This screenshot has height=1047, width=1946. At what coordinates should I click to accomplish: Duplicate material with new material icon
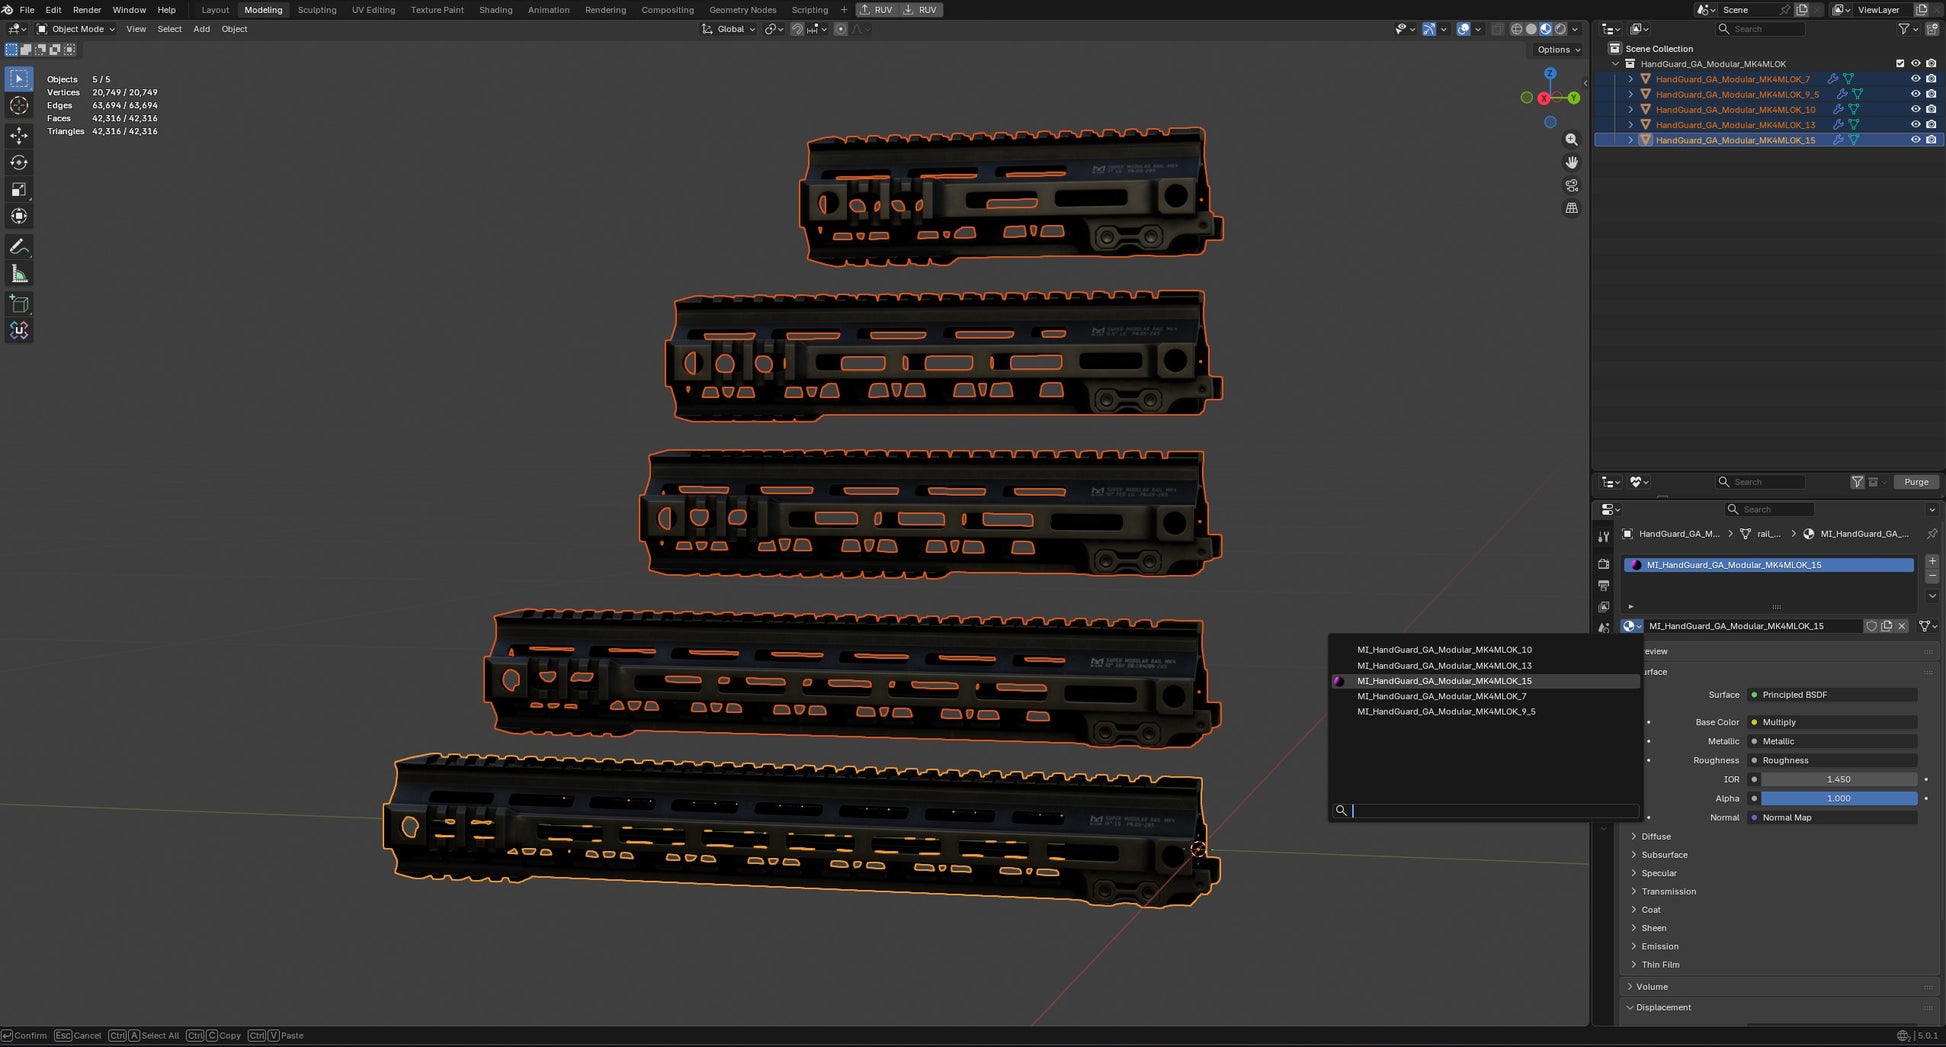point(1887,626)
